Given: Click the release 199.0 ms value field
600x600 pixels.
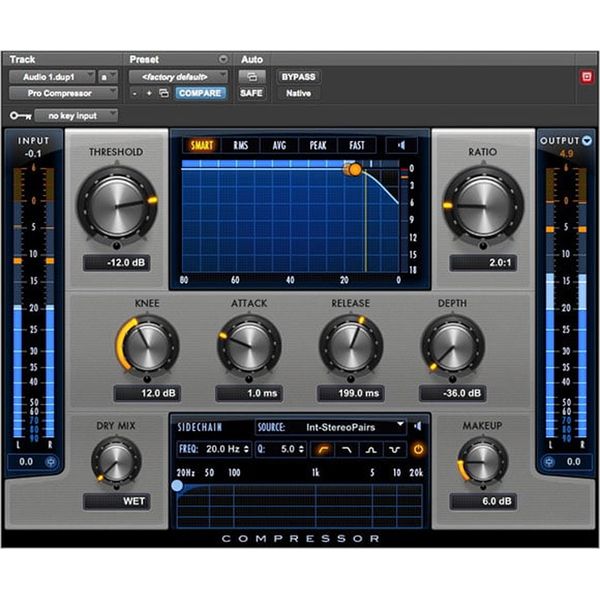Looking at the screenshot, I should (351, 393).
